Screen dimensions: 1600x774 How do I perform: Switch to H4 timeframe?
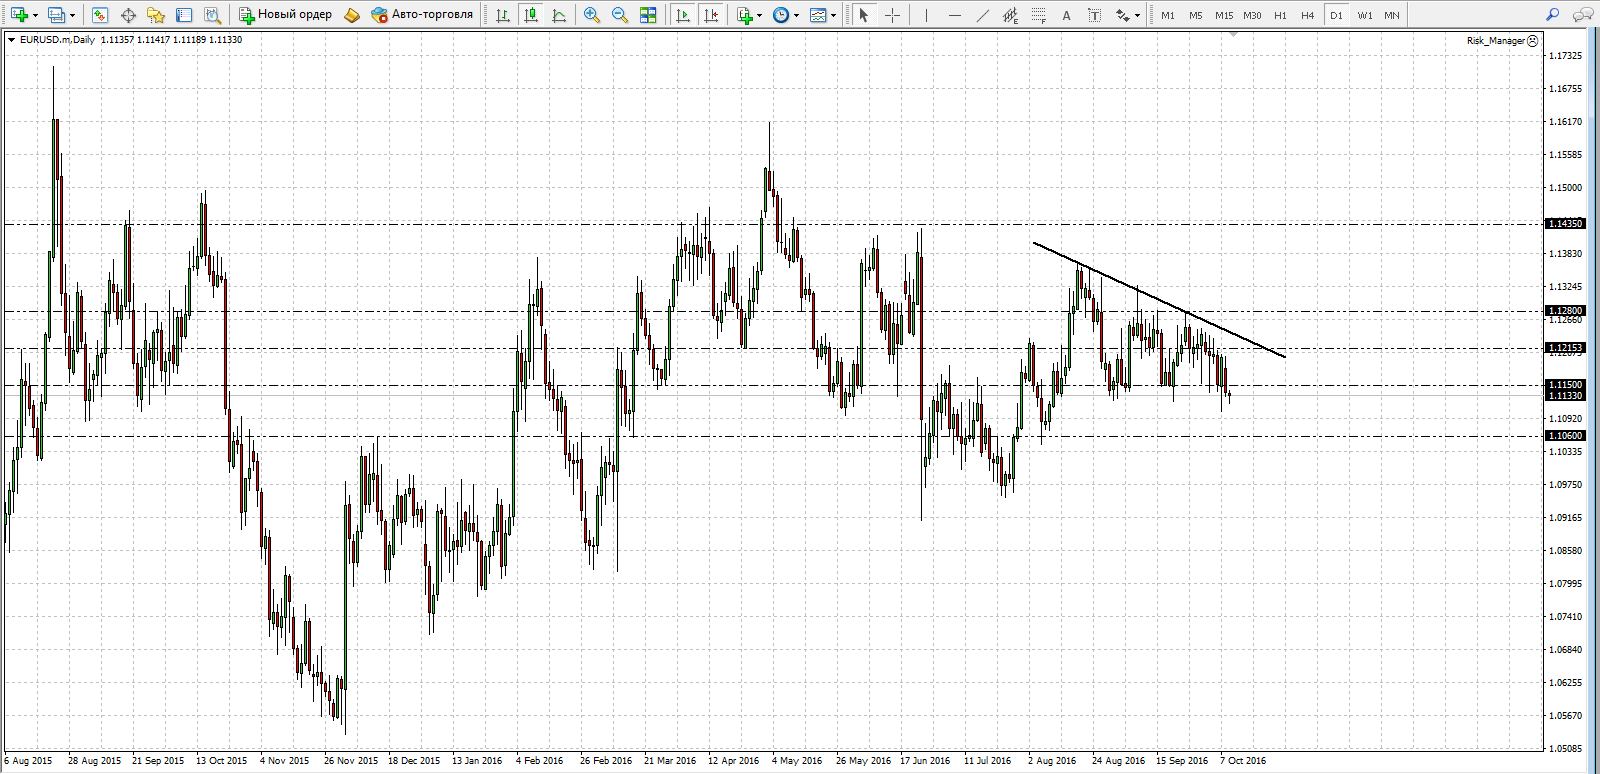point(1308,15)
